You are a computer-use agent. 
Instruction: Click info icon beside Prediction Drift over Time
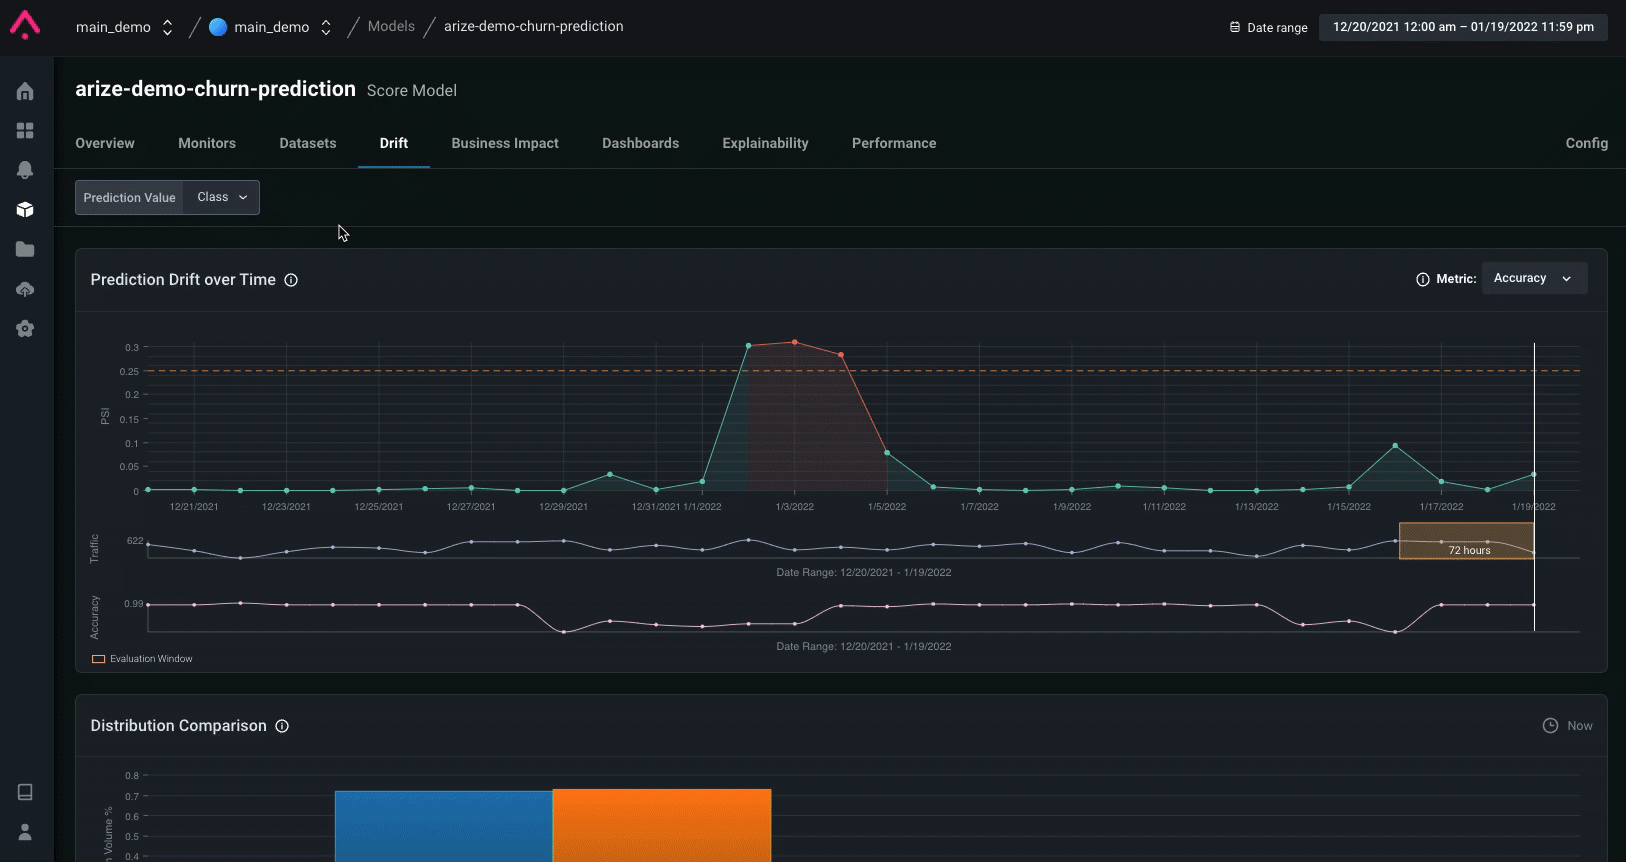(x=291, y=280)
